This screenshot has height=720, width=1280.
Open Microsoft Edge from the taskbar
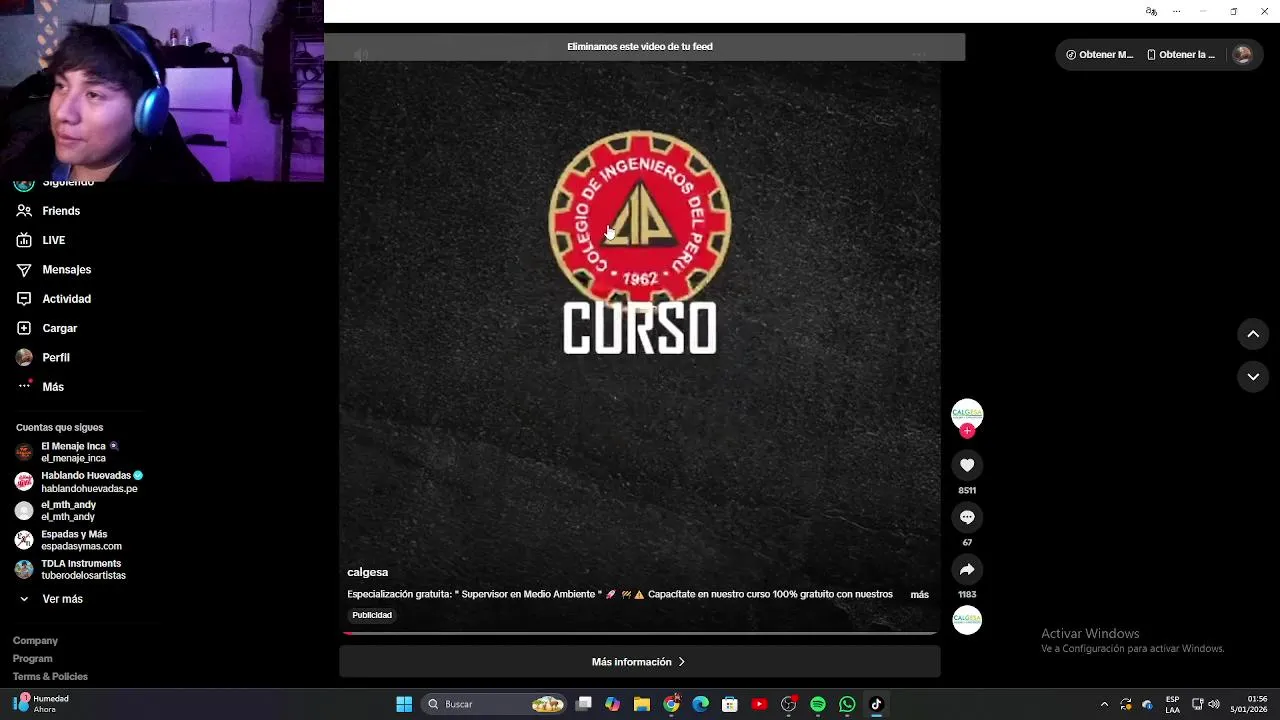(701, 704)
